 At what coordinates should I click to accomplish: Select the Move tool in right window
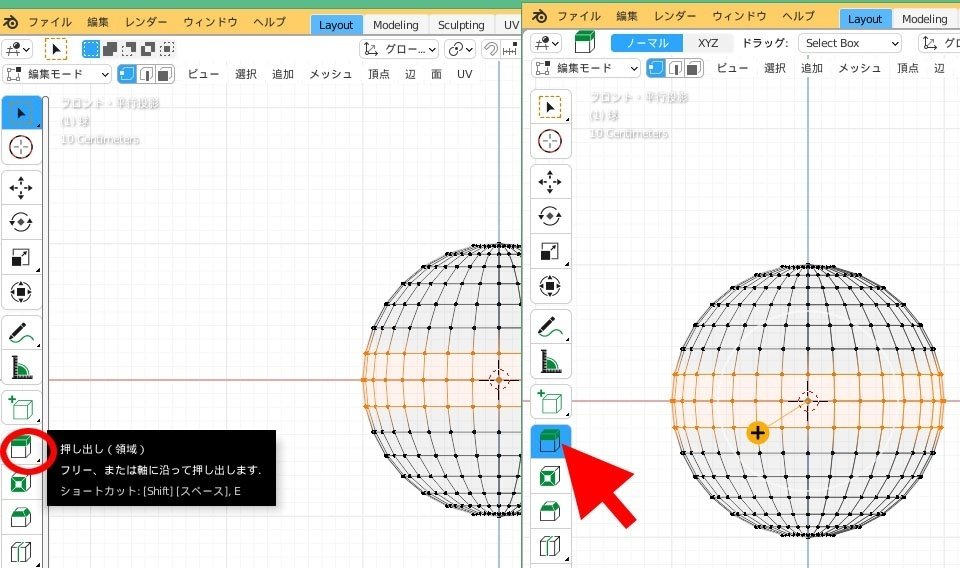pos(550,182)
